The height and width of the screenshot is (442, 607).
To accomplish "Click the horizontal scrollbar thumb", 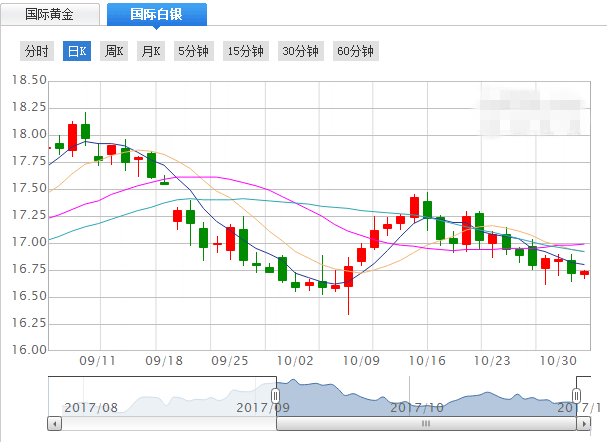I will [x=424, y=424].
